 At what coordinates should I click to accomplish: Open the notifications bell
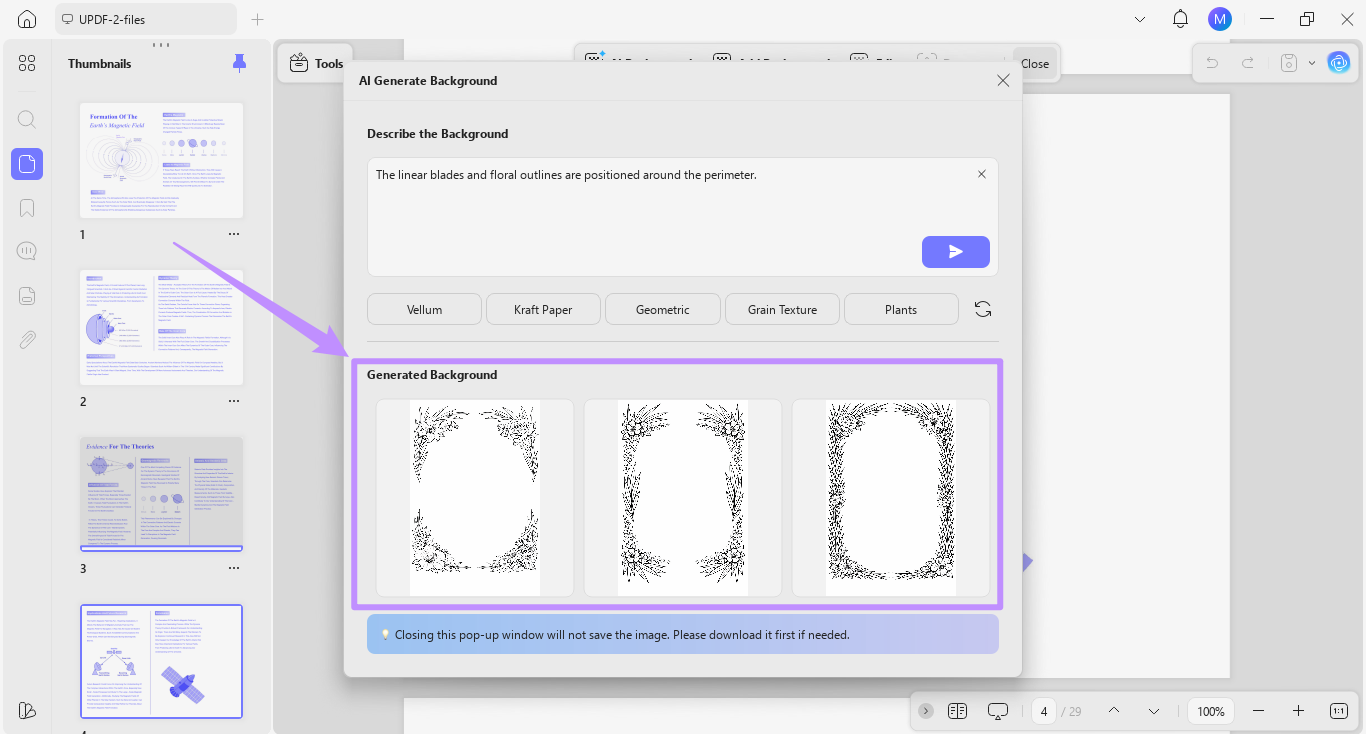pos(1180,19)
